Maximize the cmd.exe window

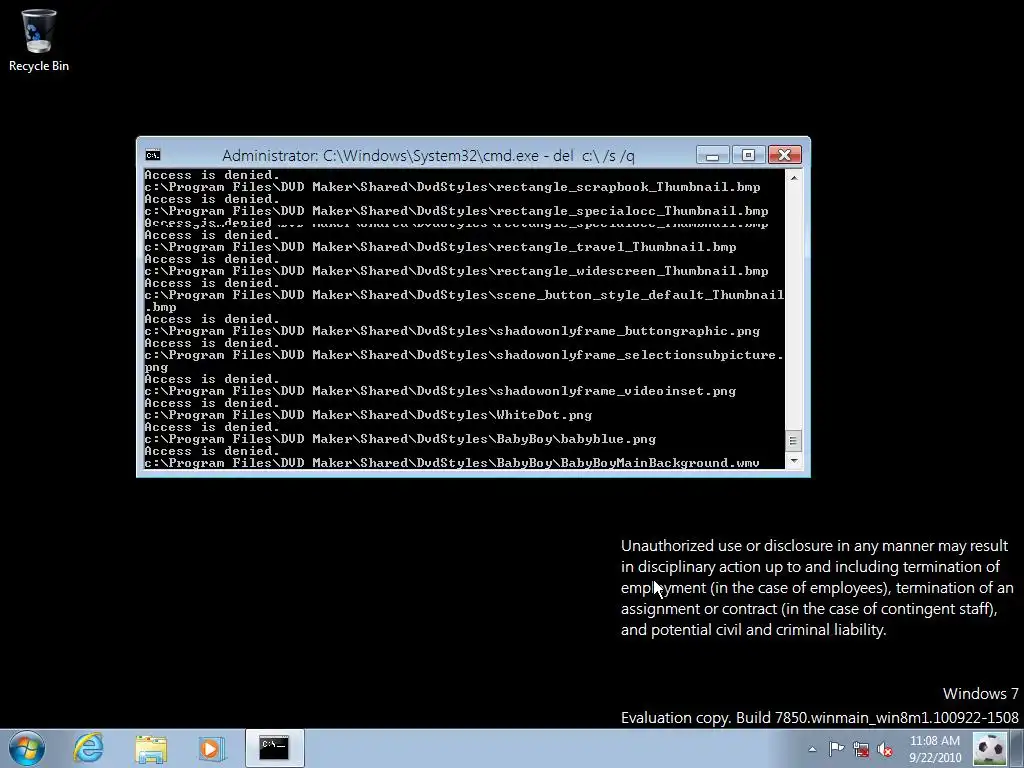748,155
